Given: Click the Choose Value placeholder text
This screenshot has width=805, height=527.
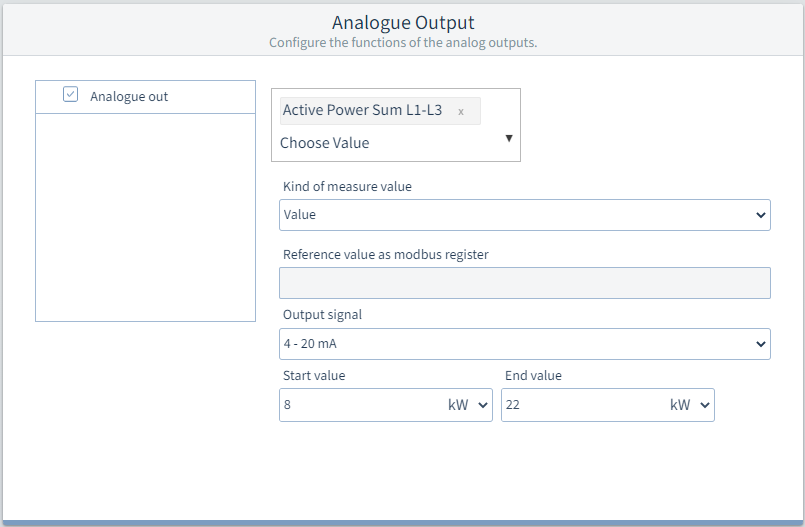Looking at the screenshot, I should coord(324,143).
